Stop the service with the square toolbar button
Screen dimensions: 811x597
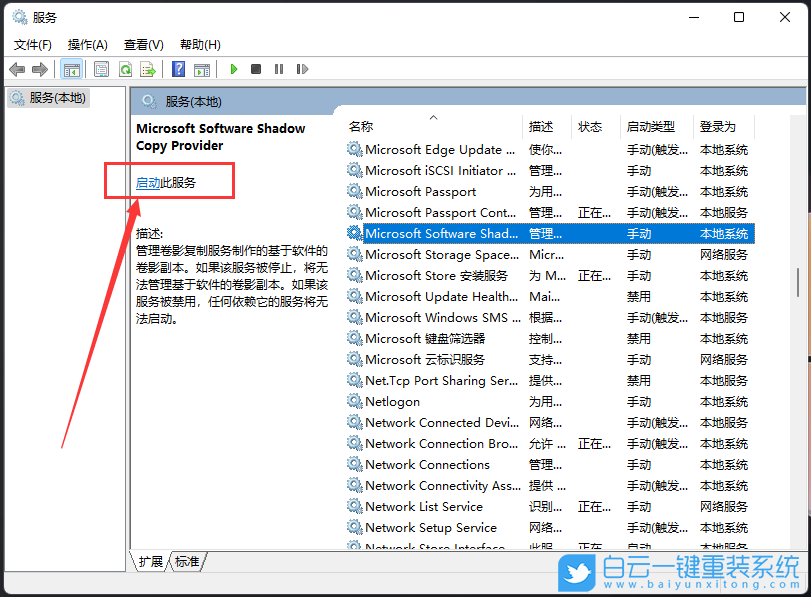[x=255, y=69]
